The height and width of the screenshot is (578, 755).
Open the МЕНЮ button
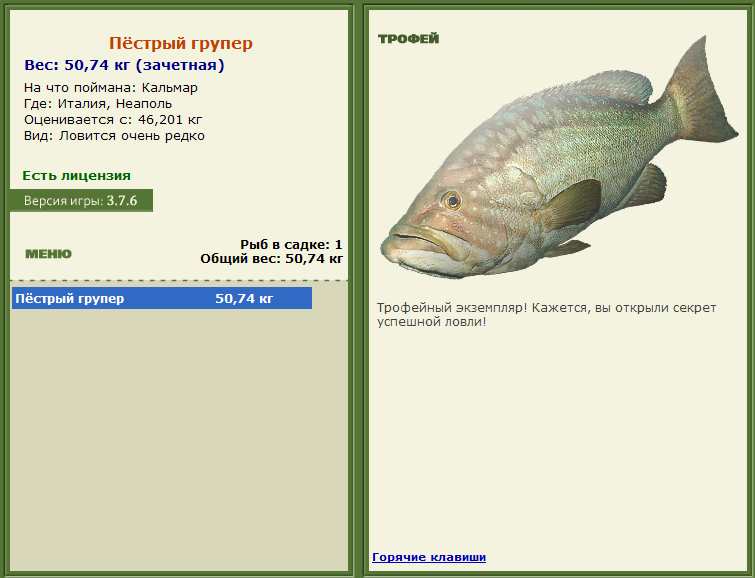(48, 254)
